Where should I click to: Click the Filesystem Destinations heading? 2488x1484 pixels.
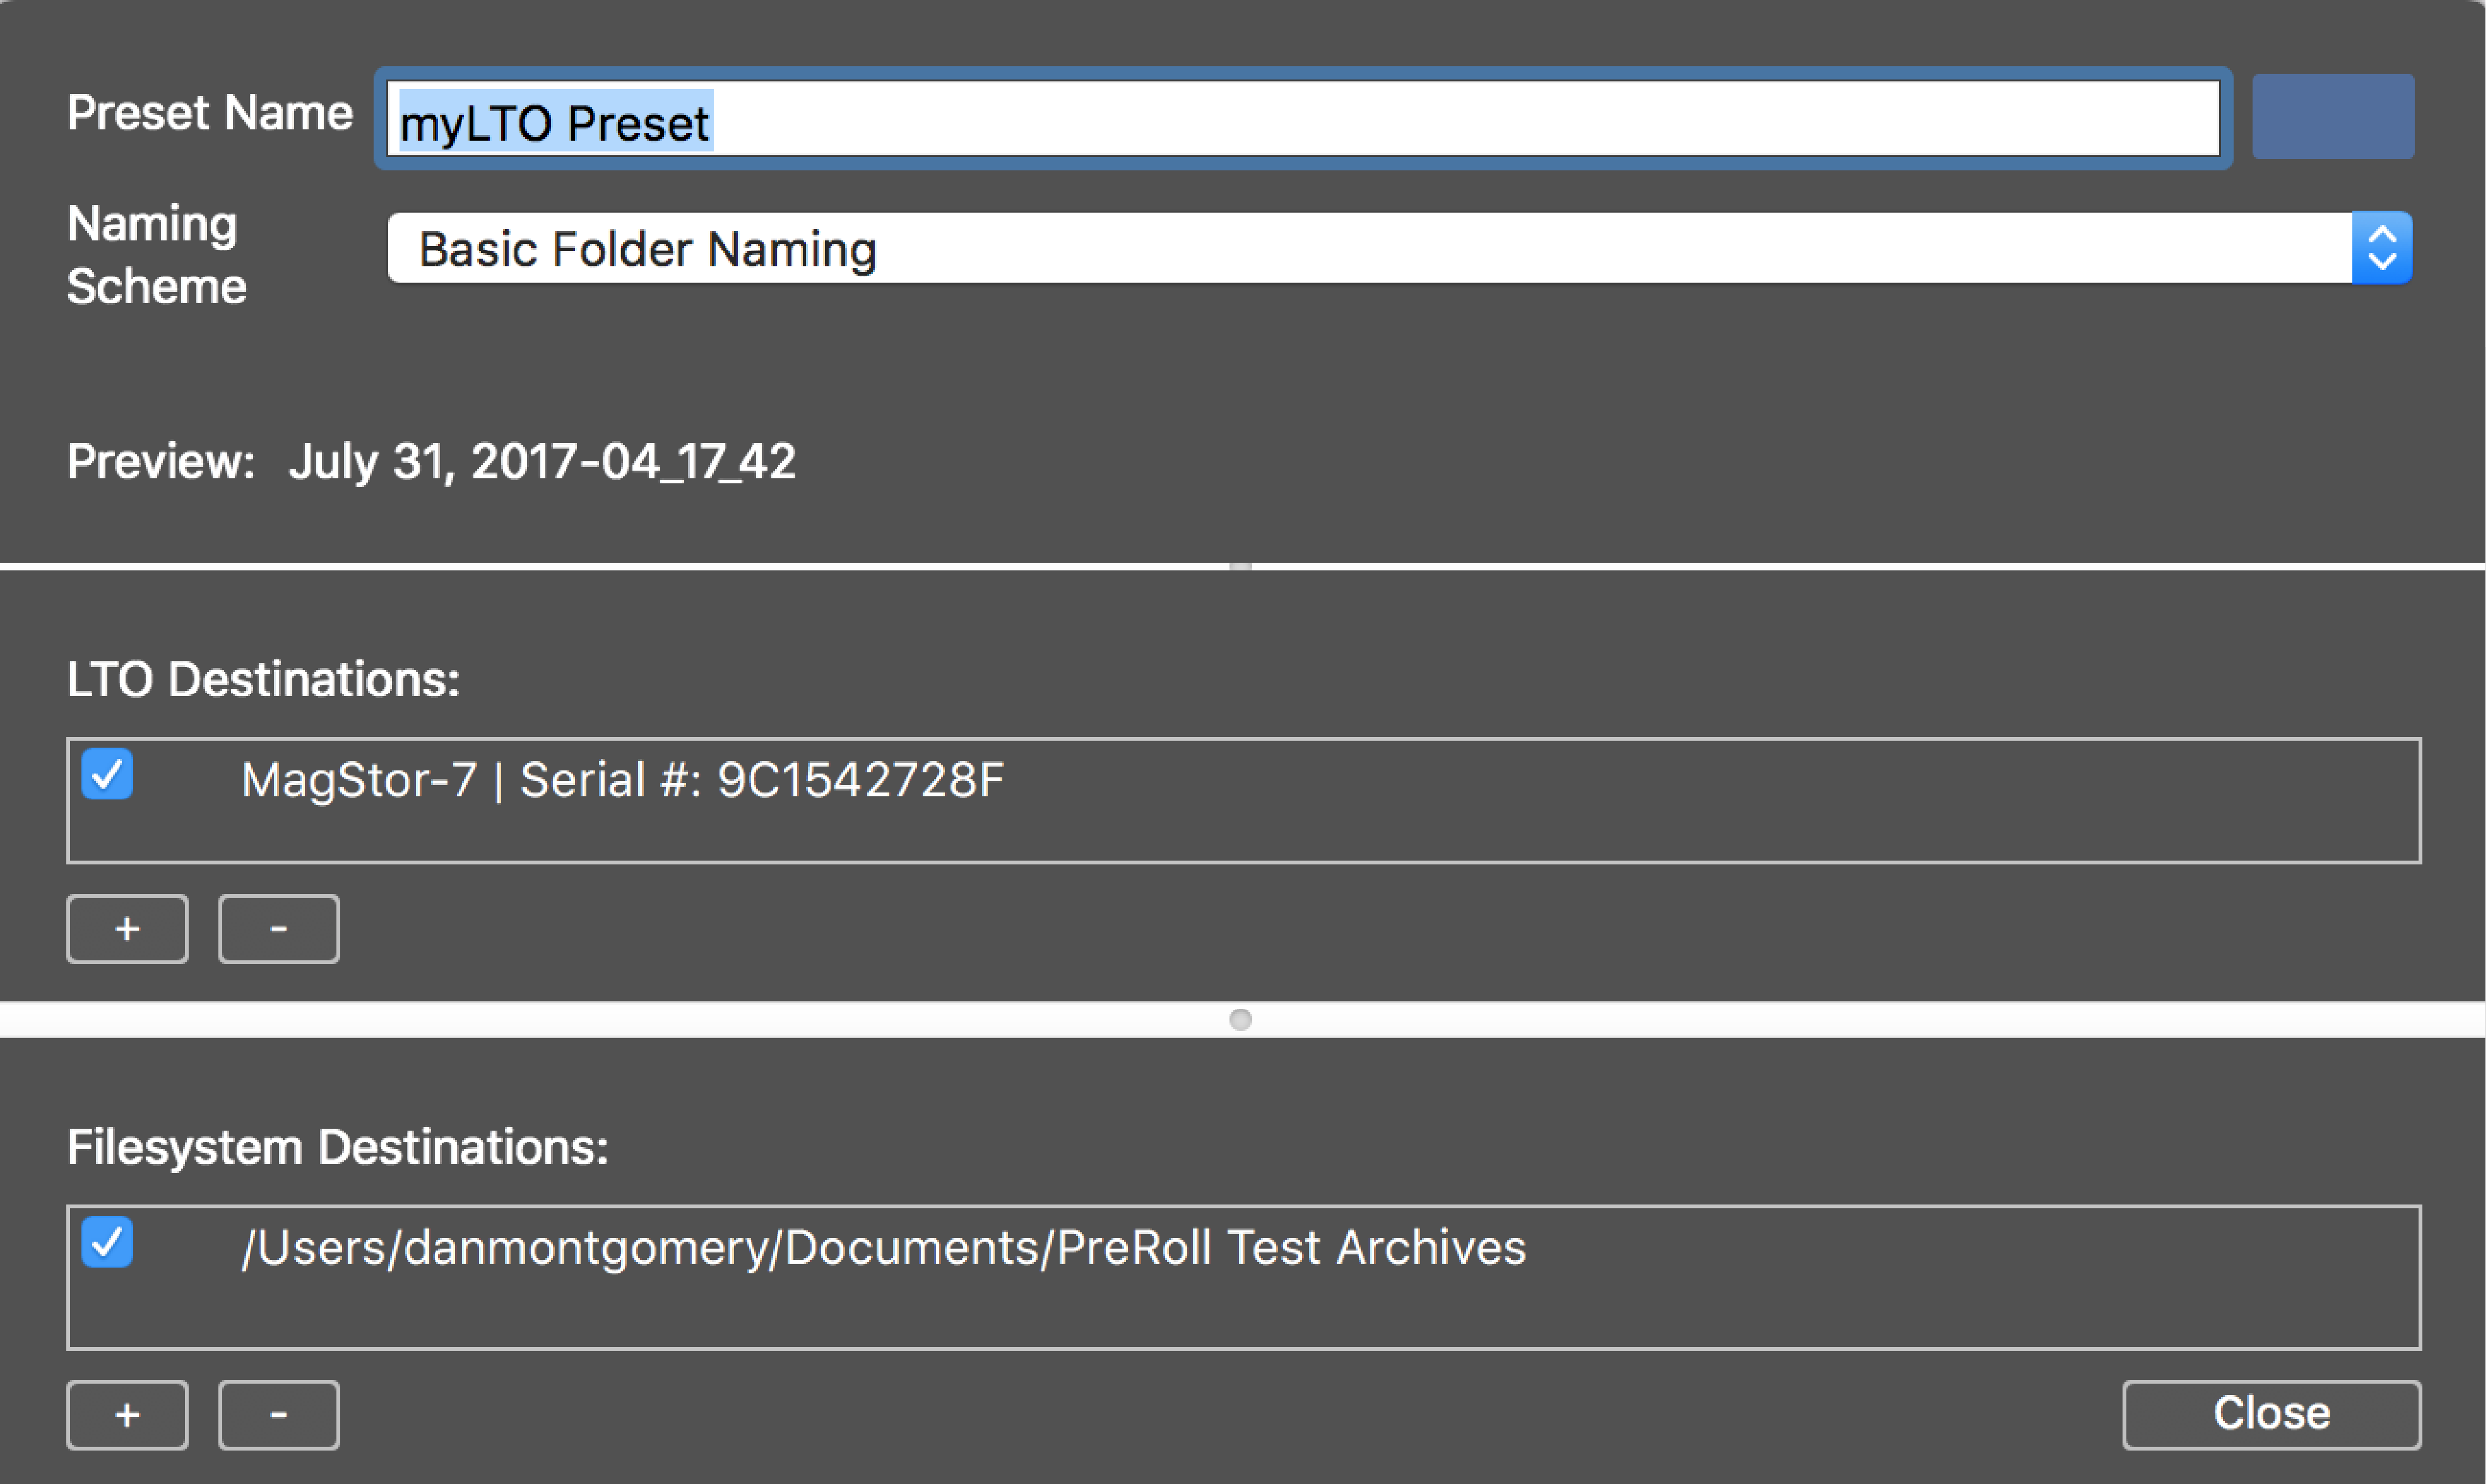[338, 1147]
